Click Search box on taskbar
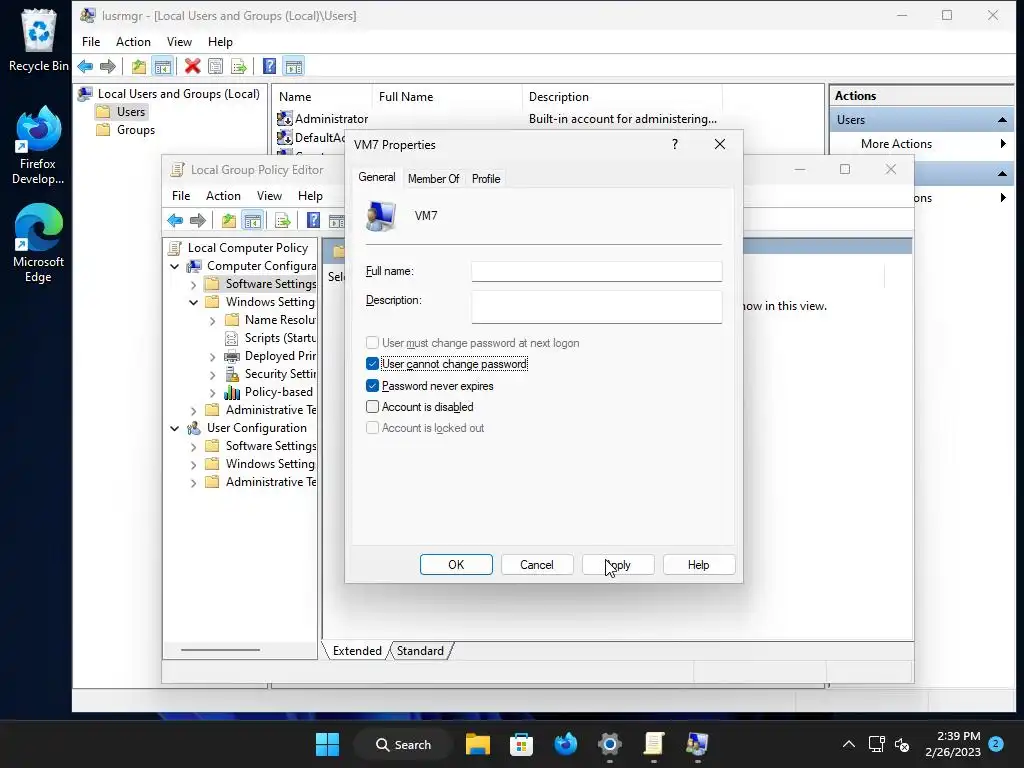1024x768 pixels. point(404,744)
